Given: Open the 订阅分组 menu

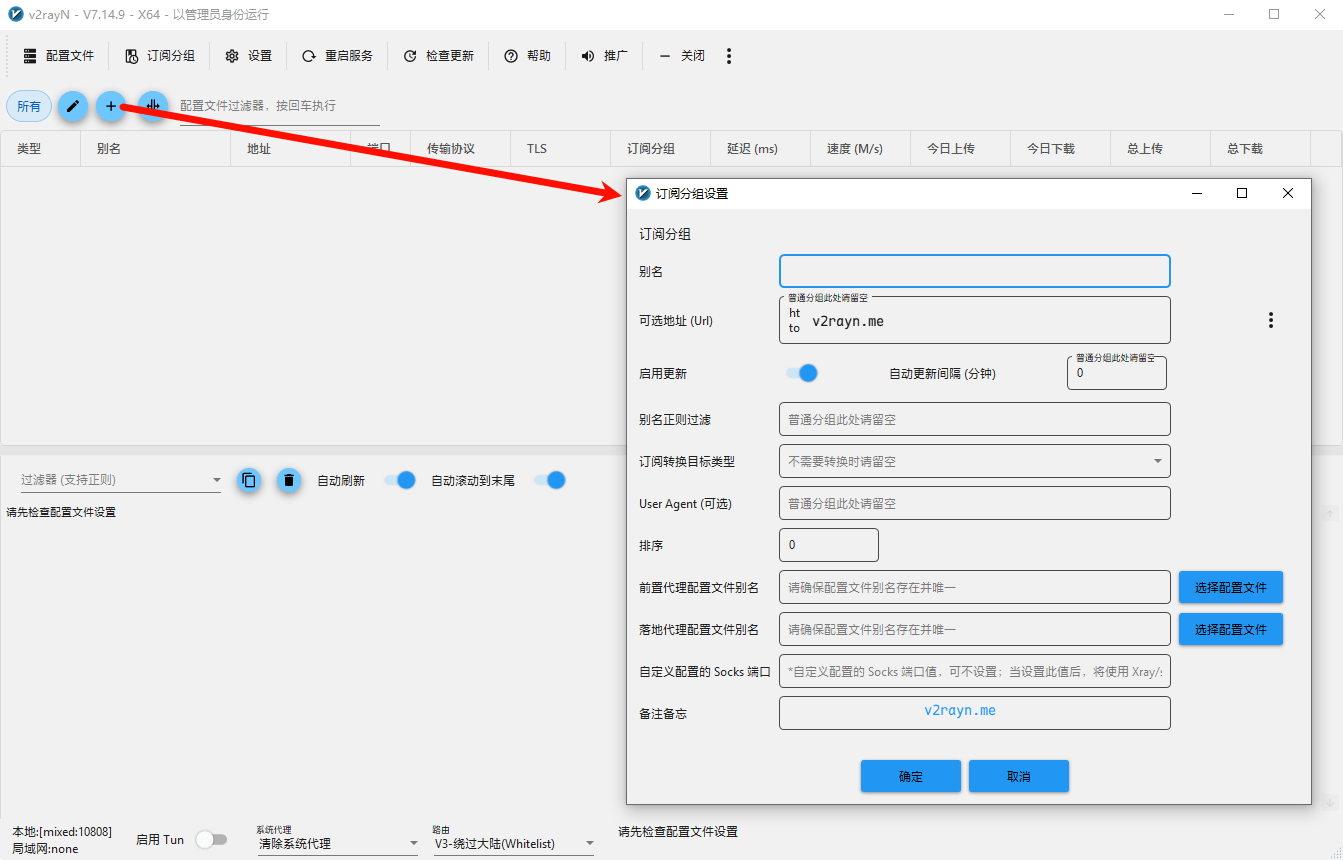Looking at the screenshot, I should pyautogui.click(x=159, y=56).
